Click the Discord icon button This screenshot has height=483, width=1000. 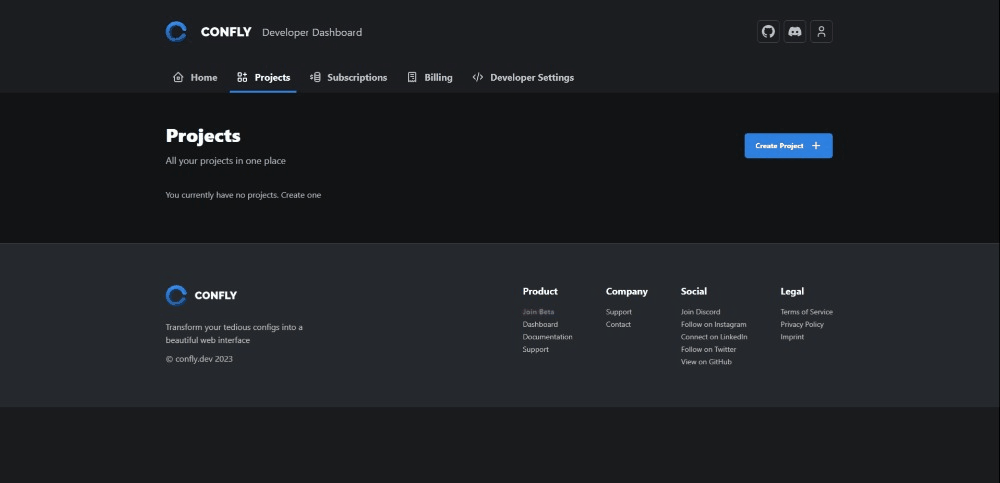[x=795, y=32]
